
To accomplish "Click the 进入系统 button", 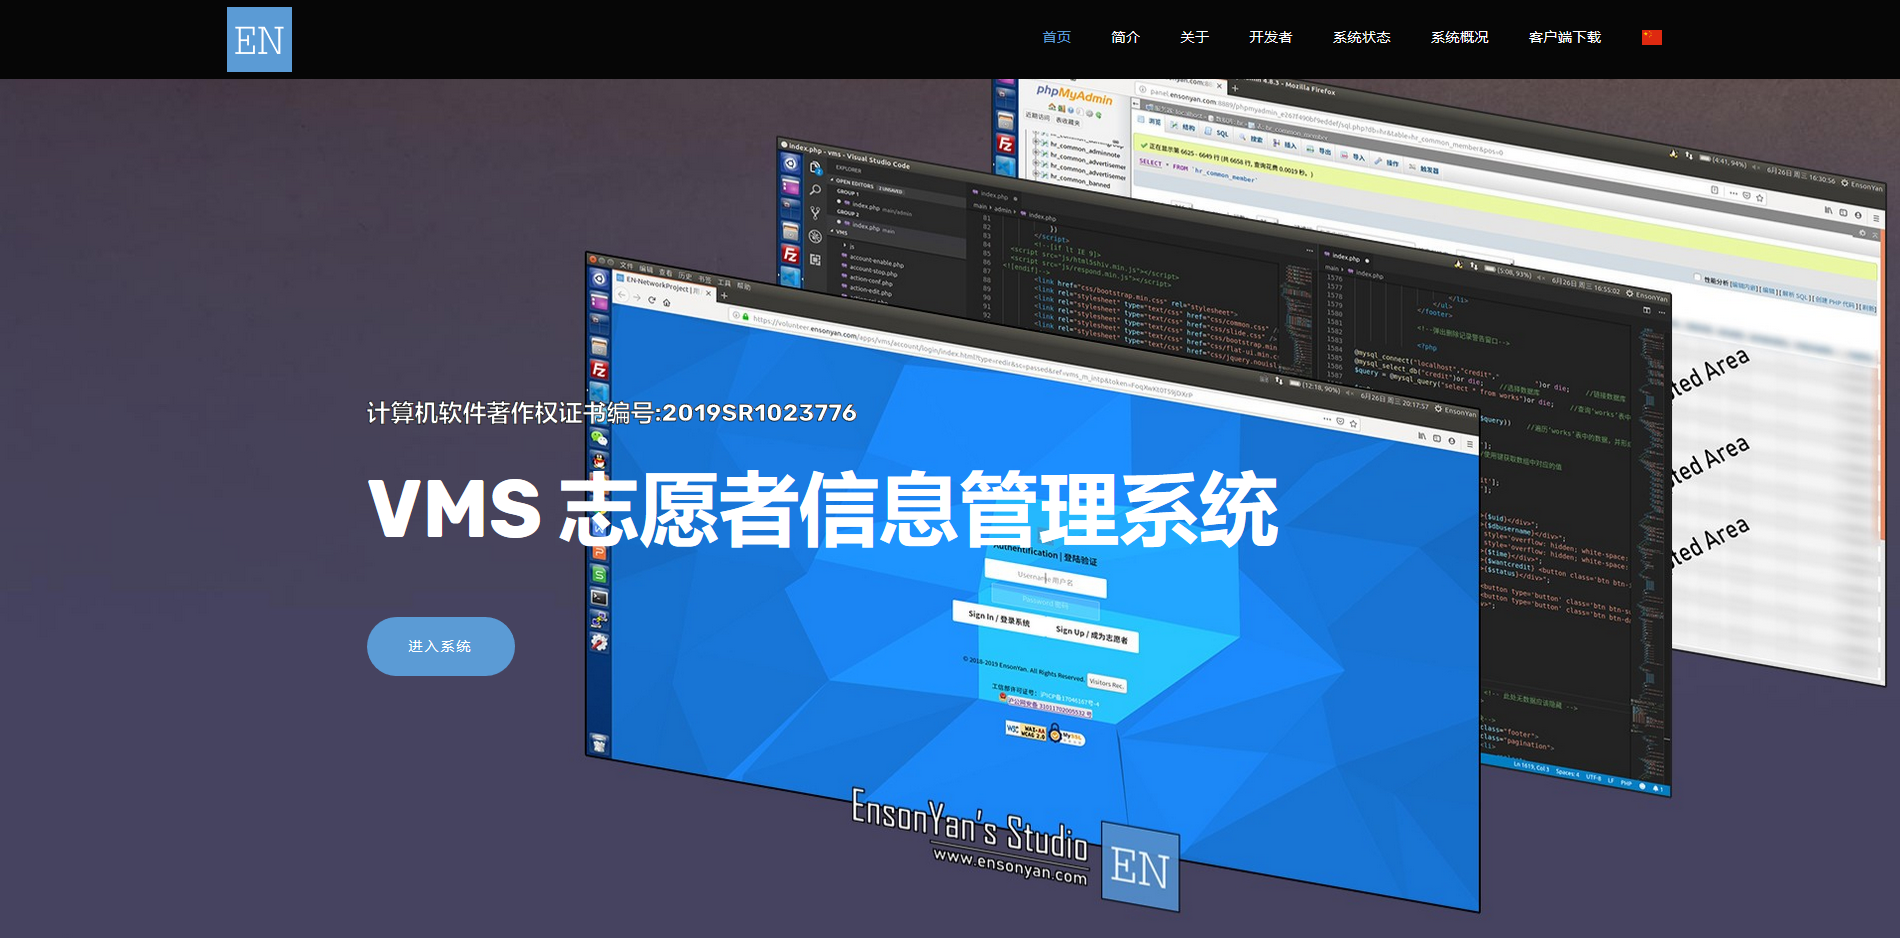I will (441, 646).
